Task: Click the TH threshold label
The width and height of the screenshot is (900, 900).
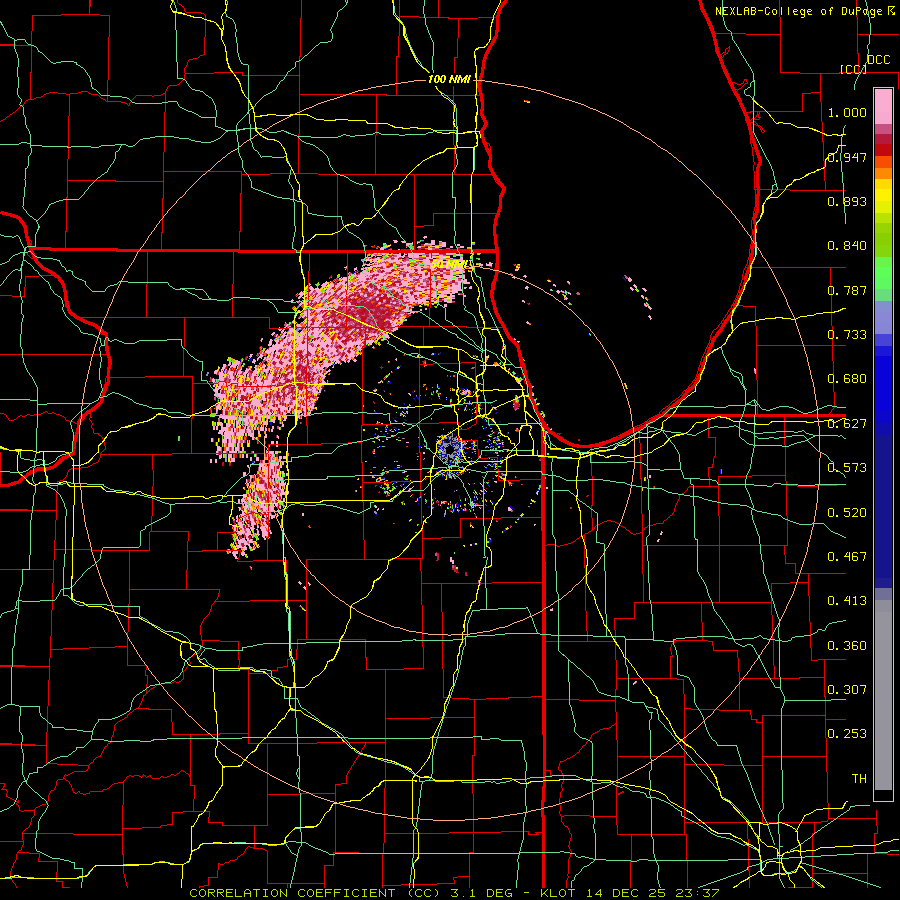Action: click(859, 778)
